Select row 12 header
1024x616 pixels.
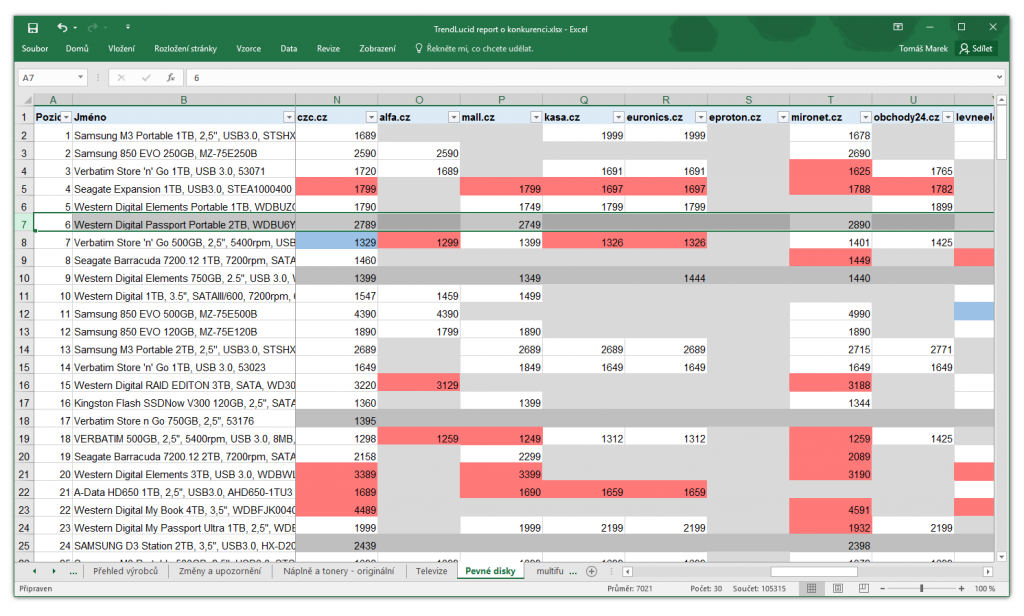[24, 314]
